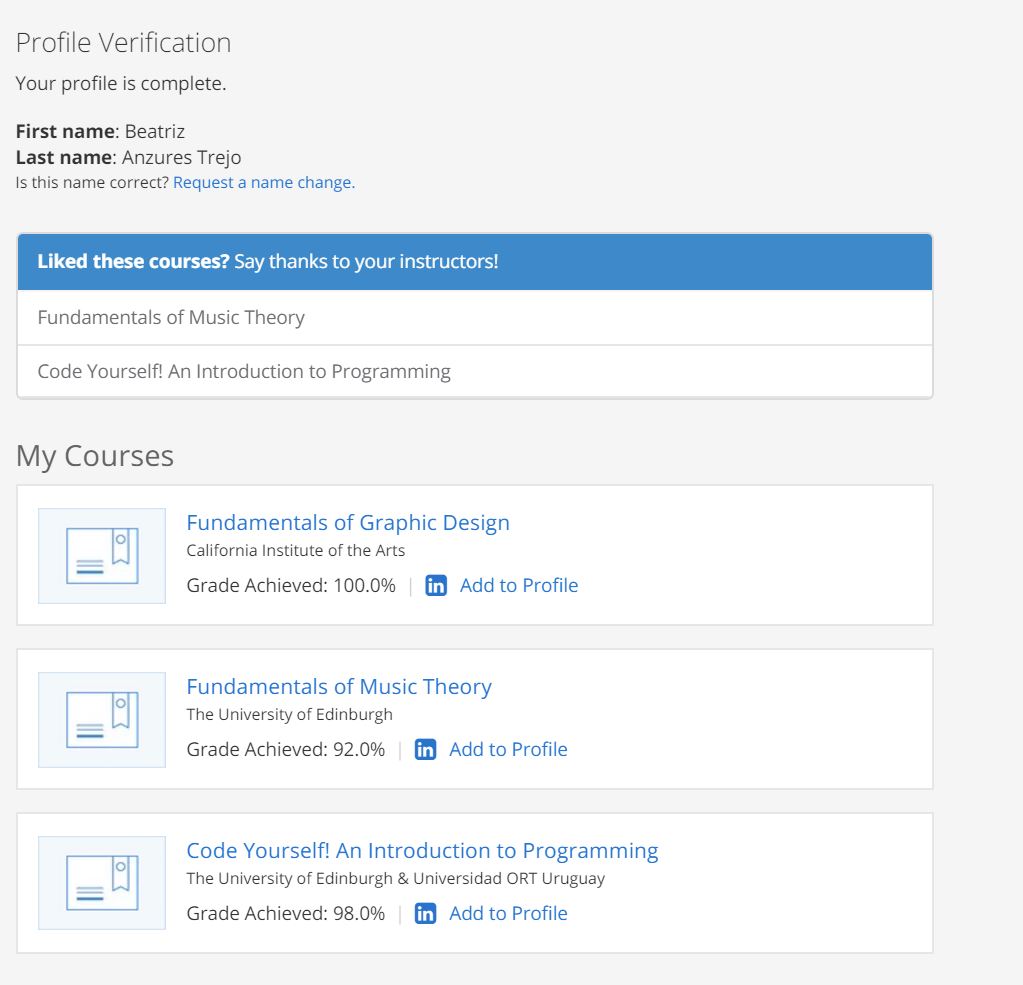
Task: Click Your profile is complete text
Action: click(121, 84)
